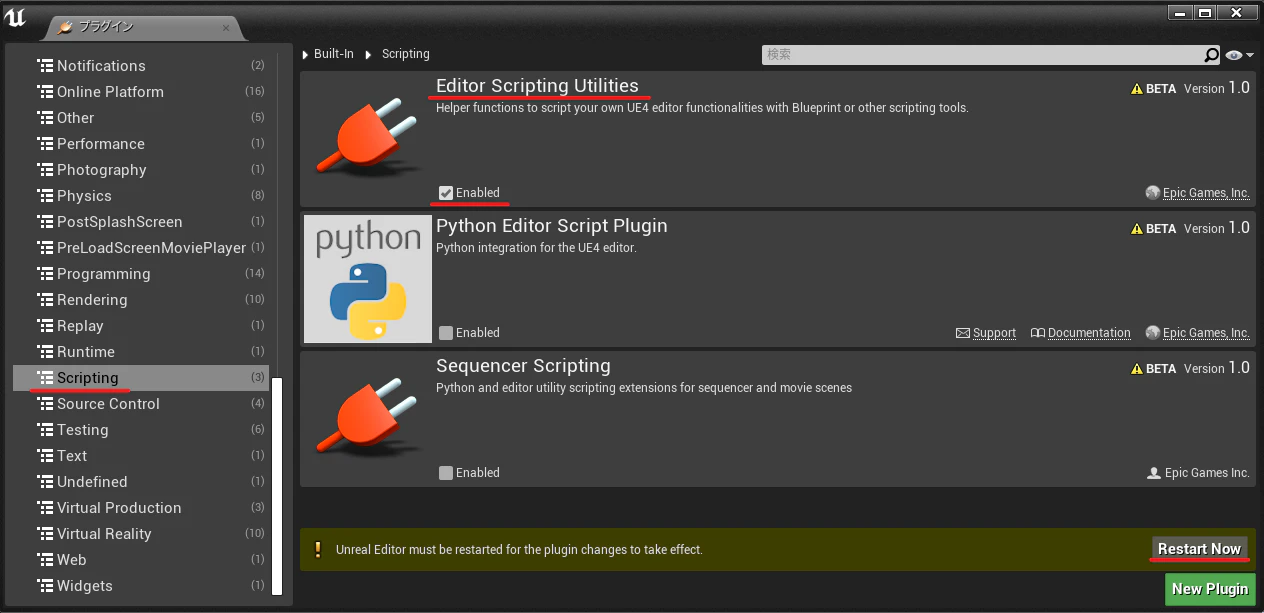Image resolution: width=1264 pixels, height=613 pixels.
Task: Select the Other category
Action: (141, 118)
